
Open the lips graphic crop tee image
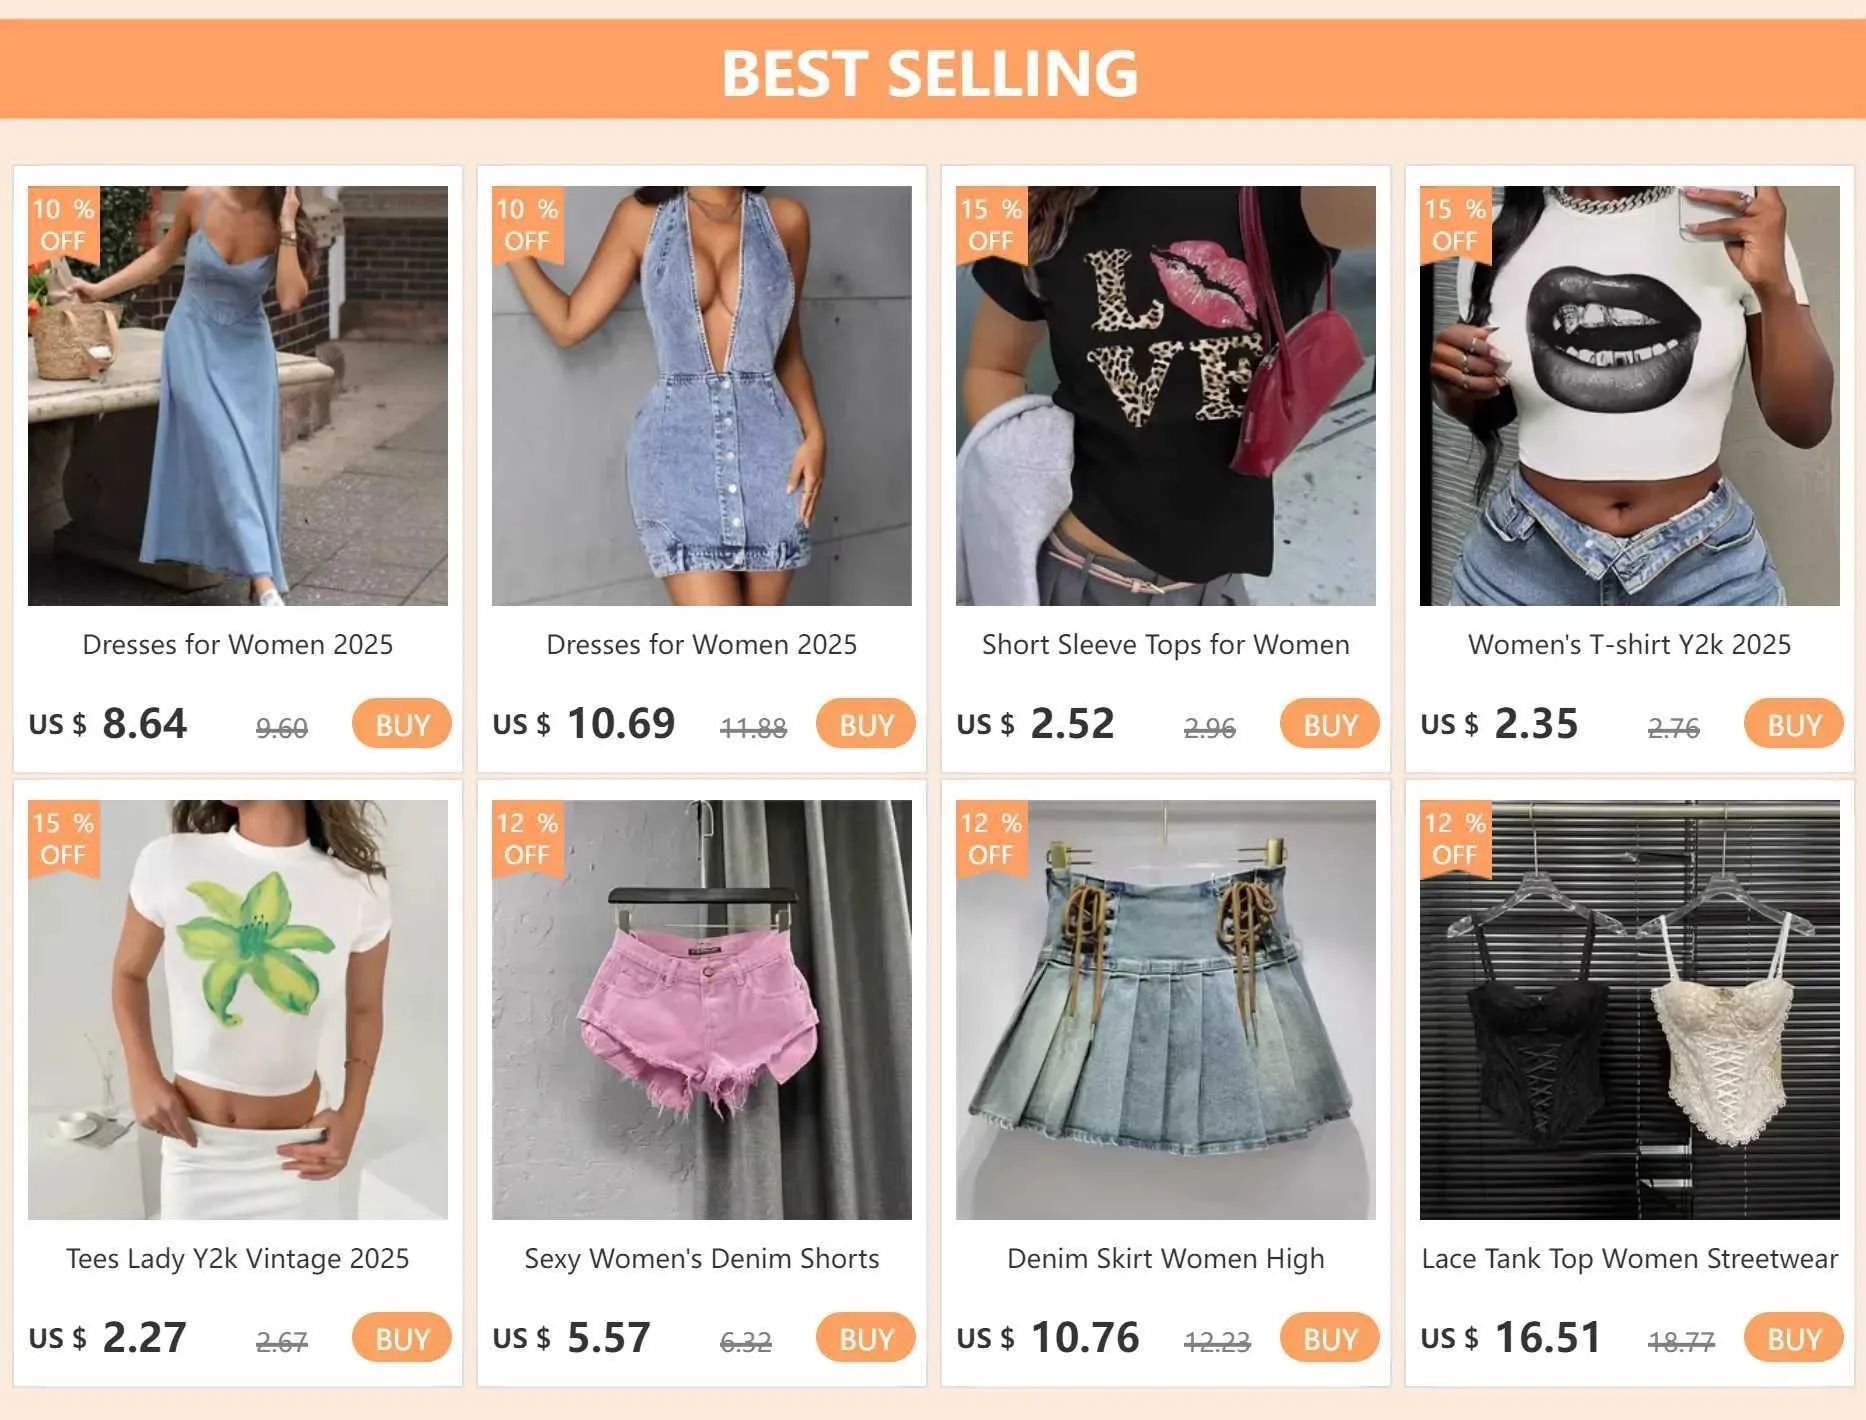1630,396
